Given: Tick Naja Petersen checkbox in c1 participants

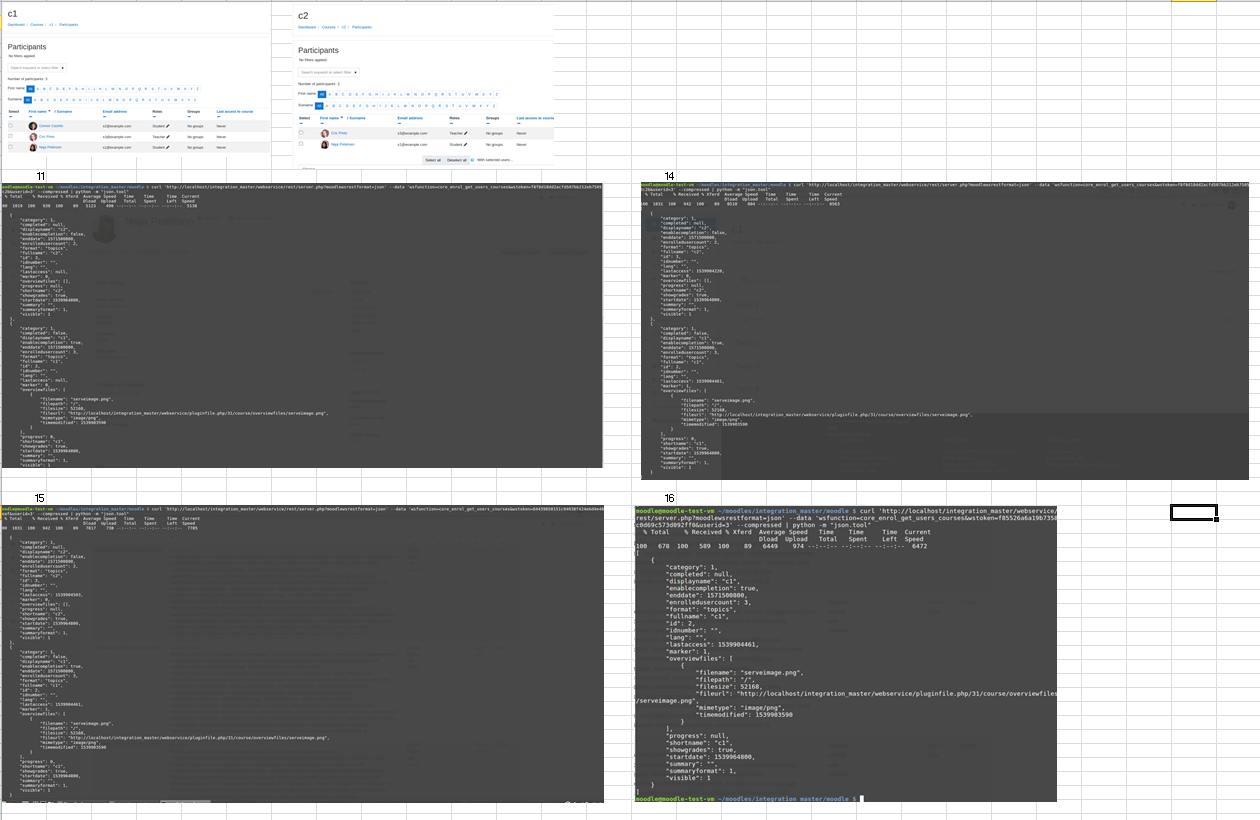Looking at the screenshot, I should tap(11, 147).
